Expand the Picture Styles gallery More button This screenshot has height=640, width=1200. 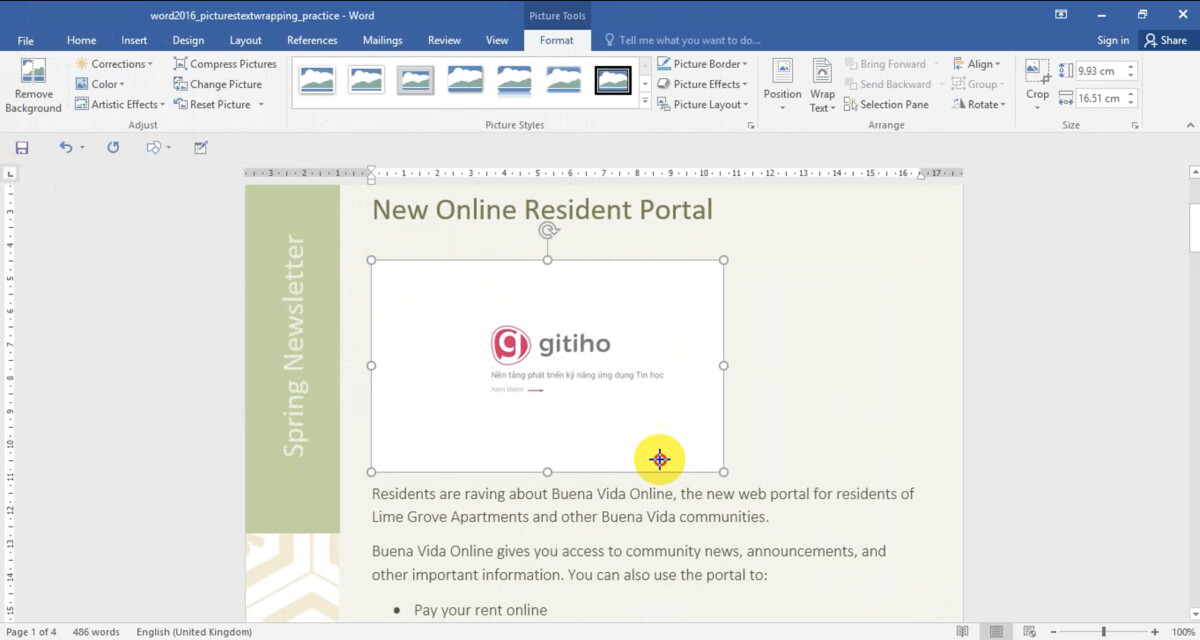tap(645, 102)
